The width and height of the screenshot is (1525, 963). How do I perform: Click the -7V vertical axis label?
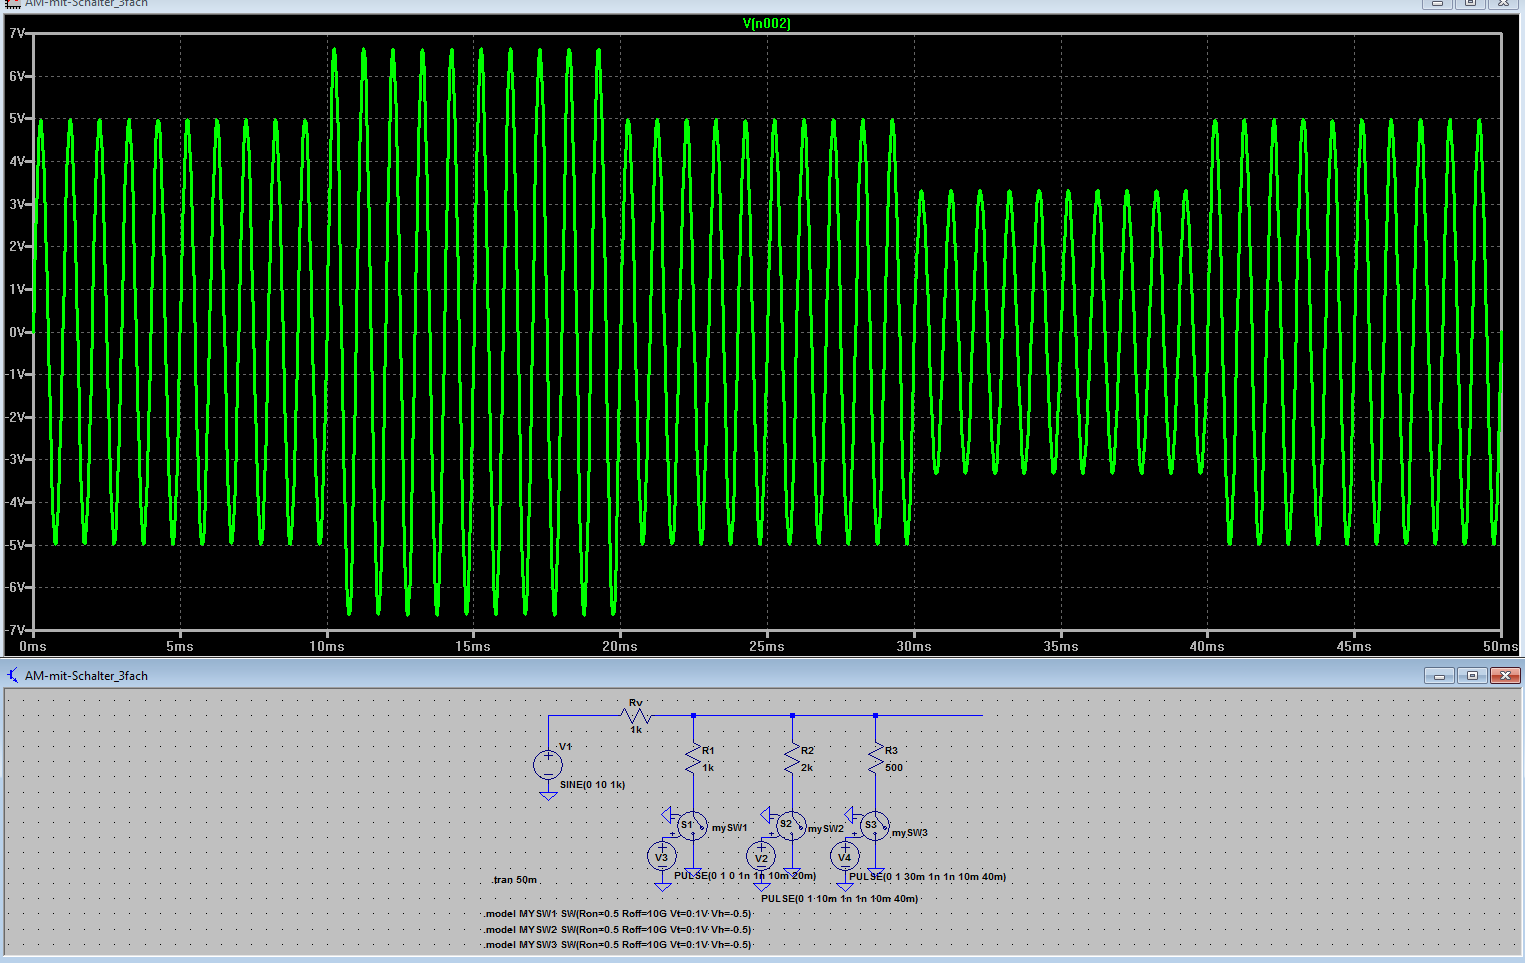(x=14, y=630)
